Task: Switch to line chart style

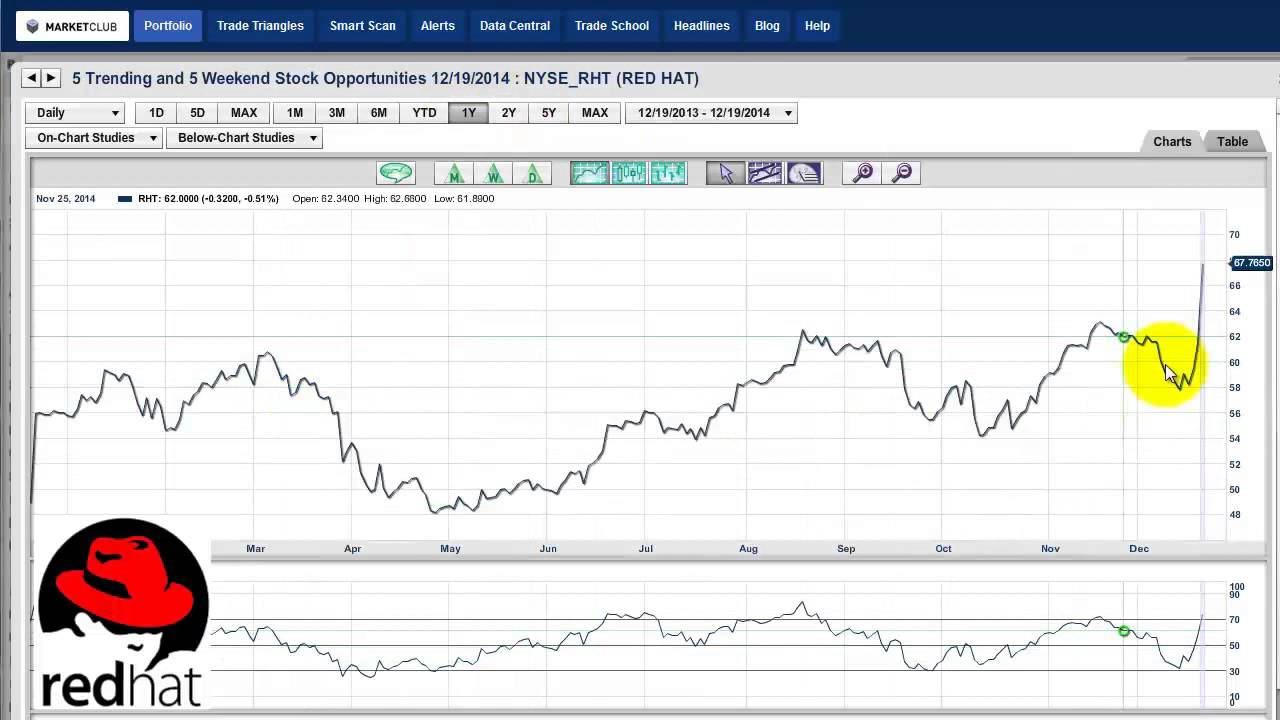Action: (590, 173)
